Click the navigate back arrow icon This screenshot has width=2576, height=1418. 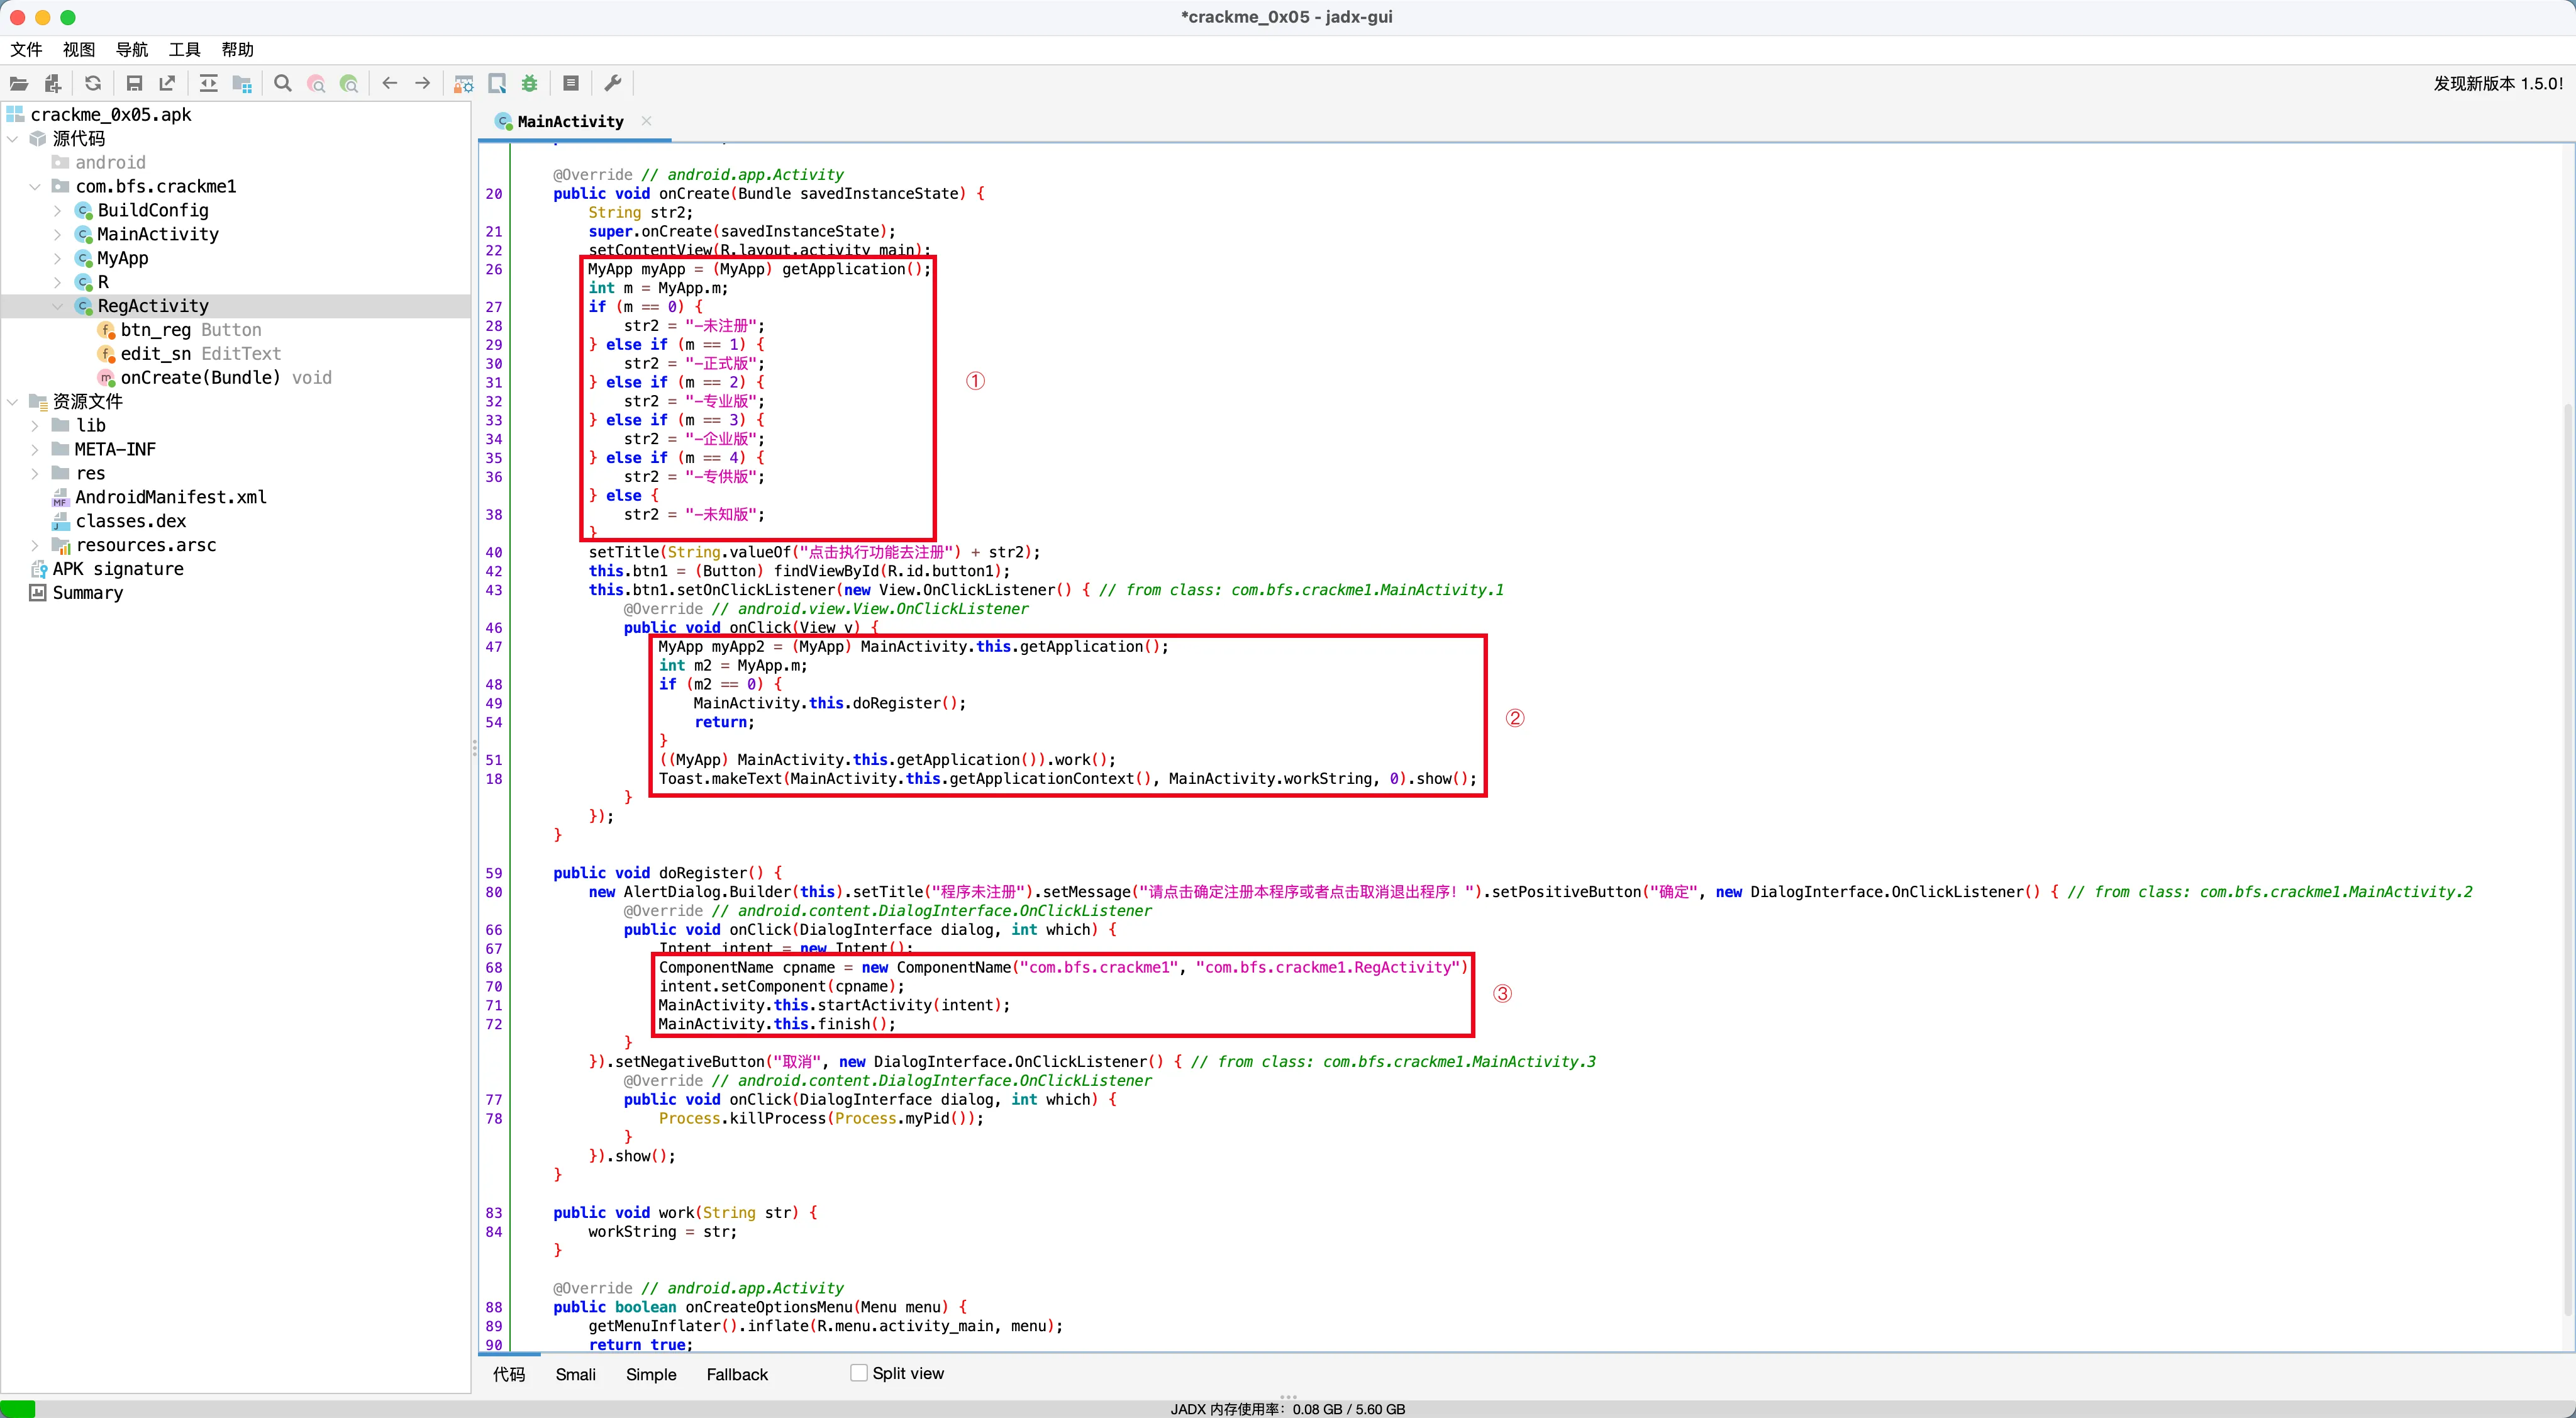[x=390, y=84]
